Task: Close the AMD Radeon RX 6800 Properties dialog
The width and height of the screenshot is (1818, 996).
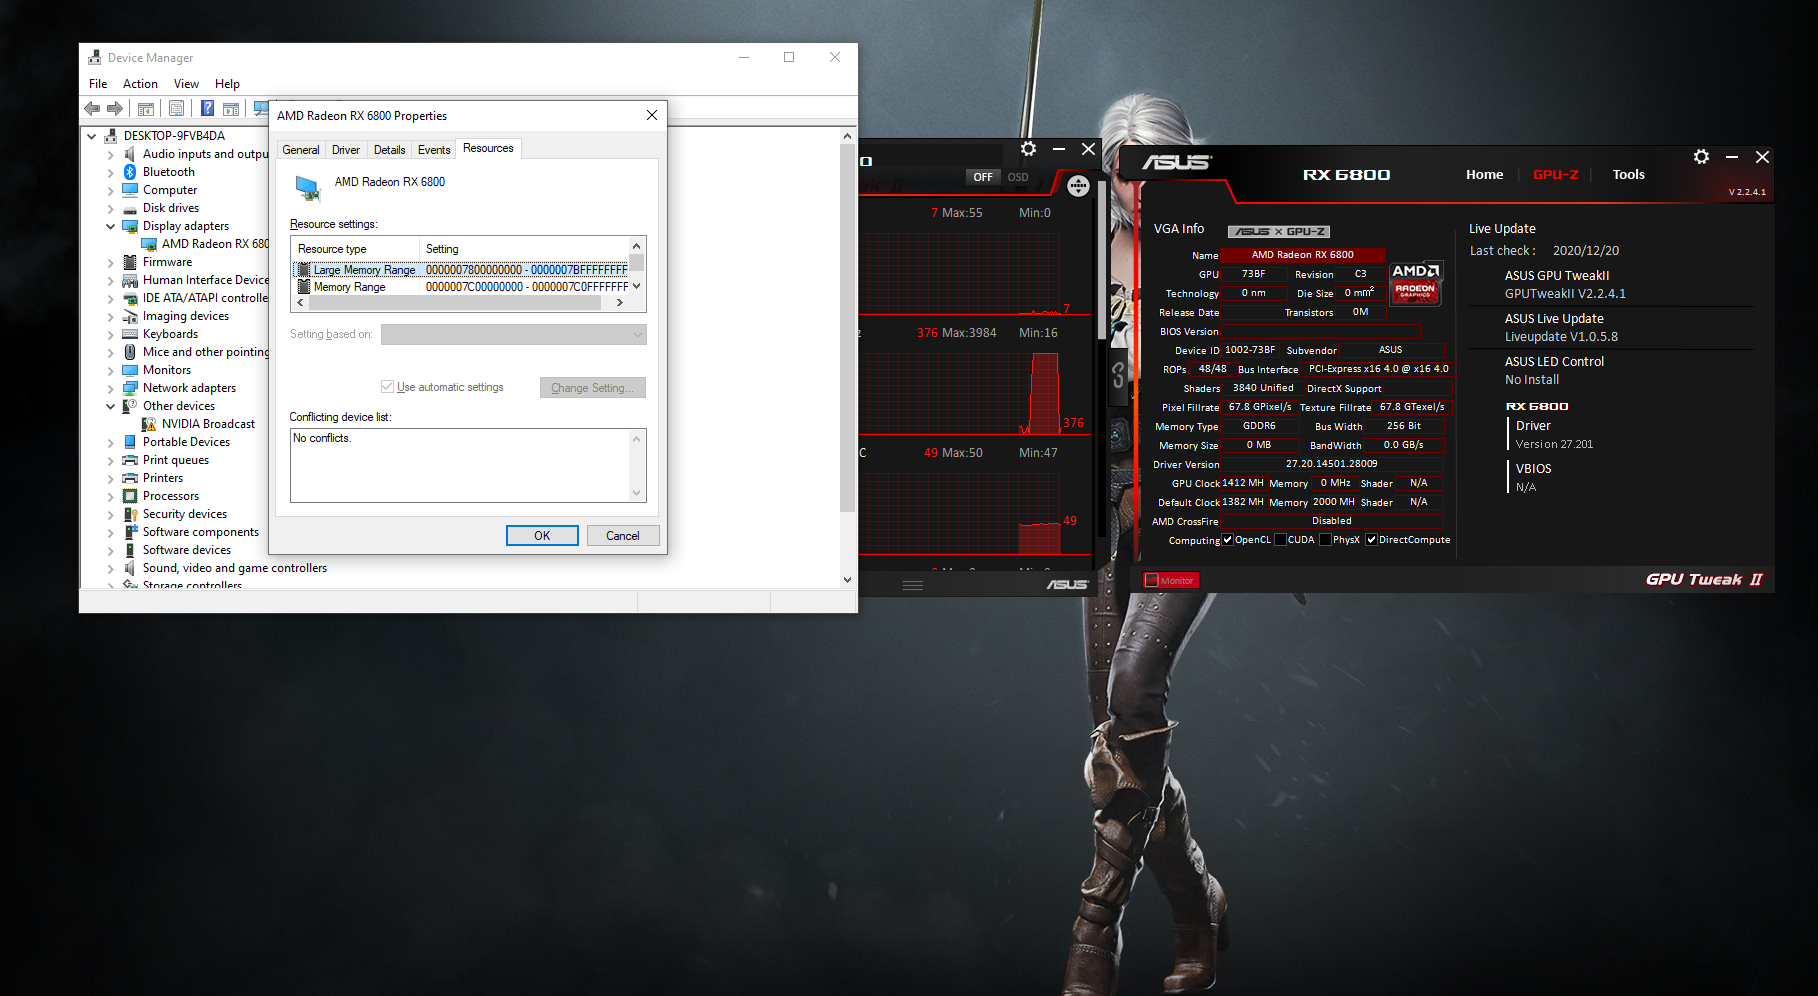Action: (652, 115)
